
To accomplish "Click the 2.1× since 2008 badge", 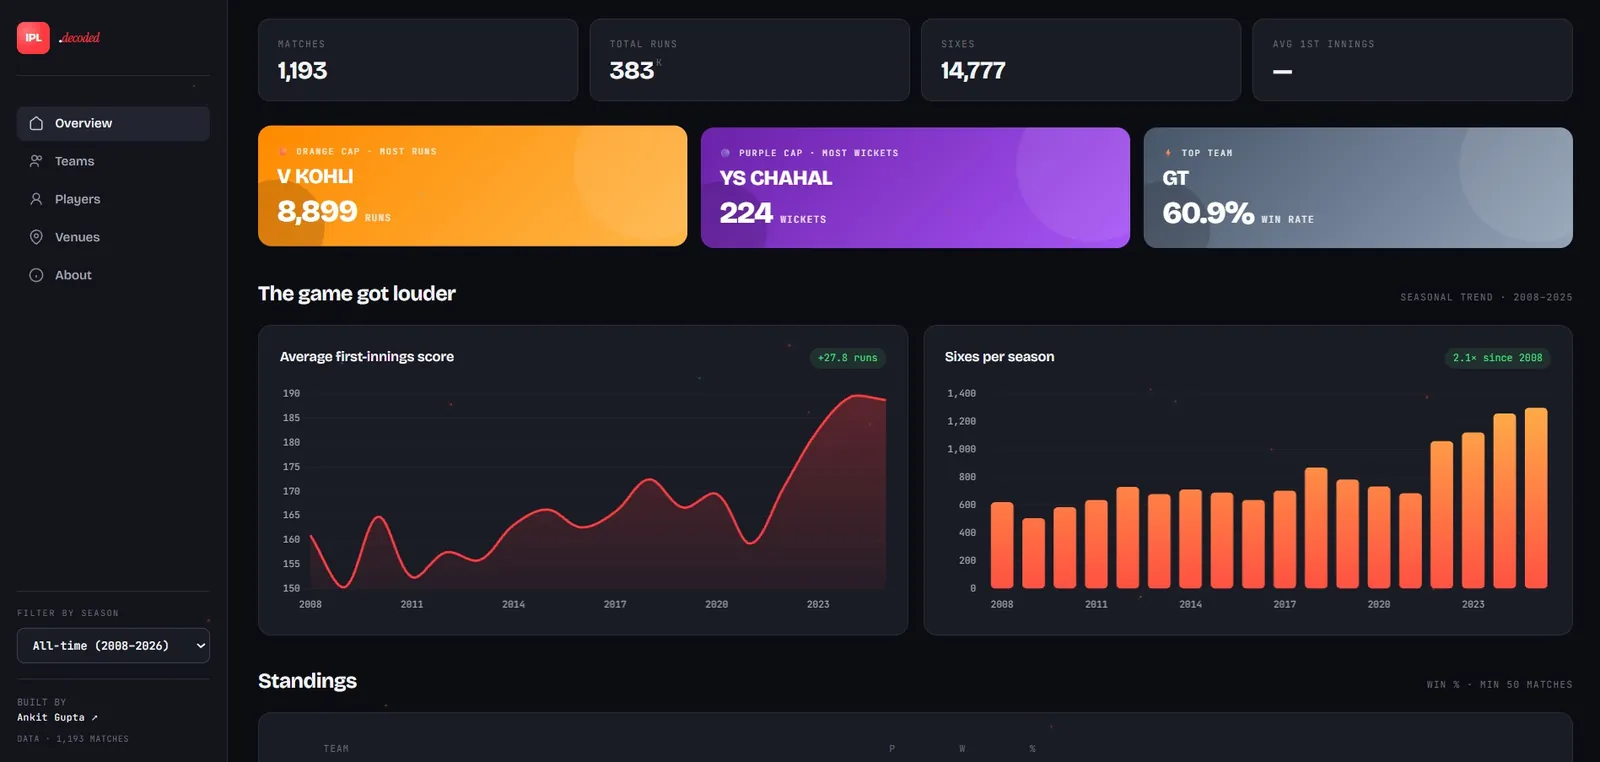I will [x=1497, y=358].
